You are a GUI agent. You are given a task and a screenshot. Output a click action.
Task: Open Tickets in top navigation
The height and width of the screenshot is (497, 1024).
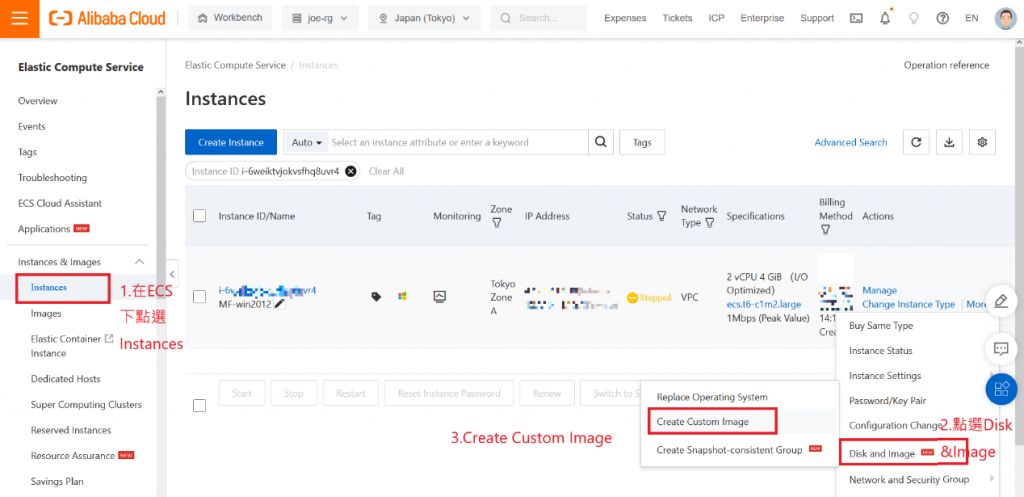tap(677, 18)
